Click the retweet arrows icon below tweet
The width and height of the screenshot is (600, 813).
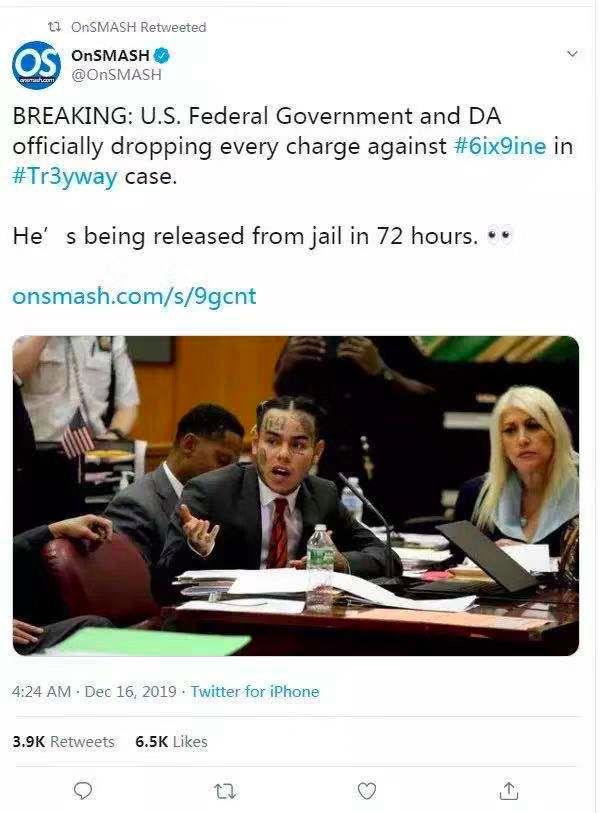(225, 791)
